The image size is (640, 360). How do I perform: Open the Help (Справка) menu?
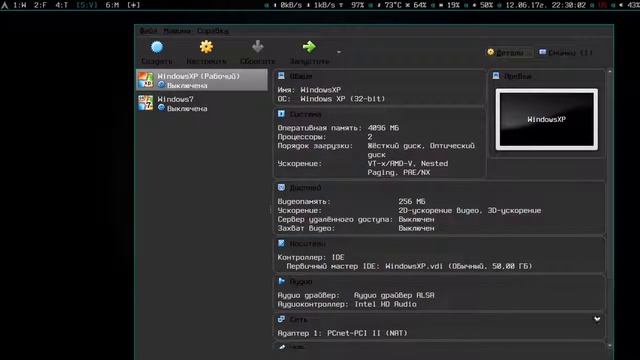click(213, 31)
